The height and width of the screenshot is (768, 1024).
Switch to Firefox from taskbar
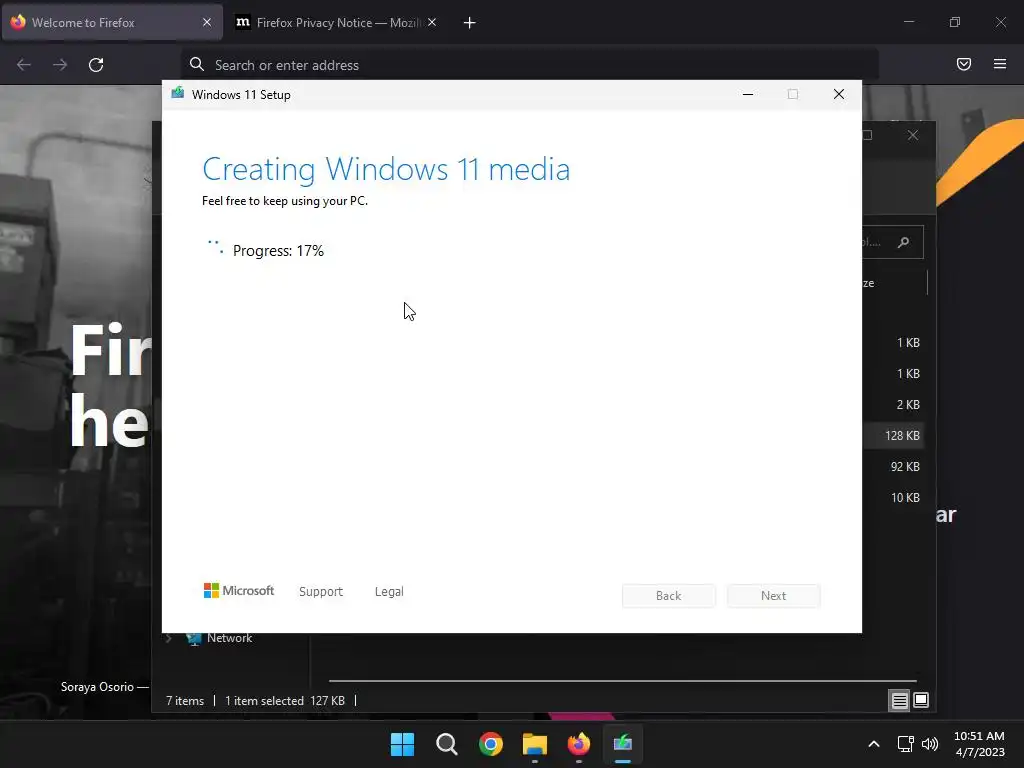(579, 744)
